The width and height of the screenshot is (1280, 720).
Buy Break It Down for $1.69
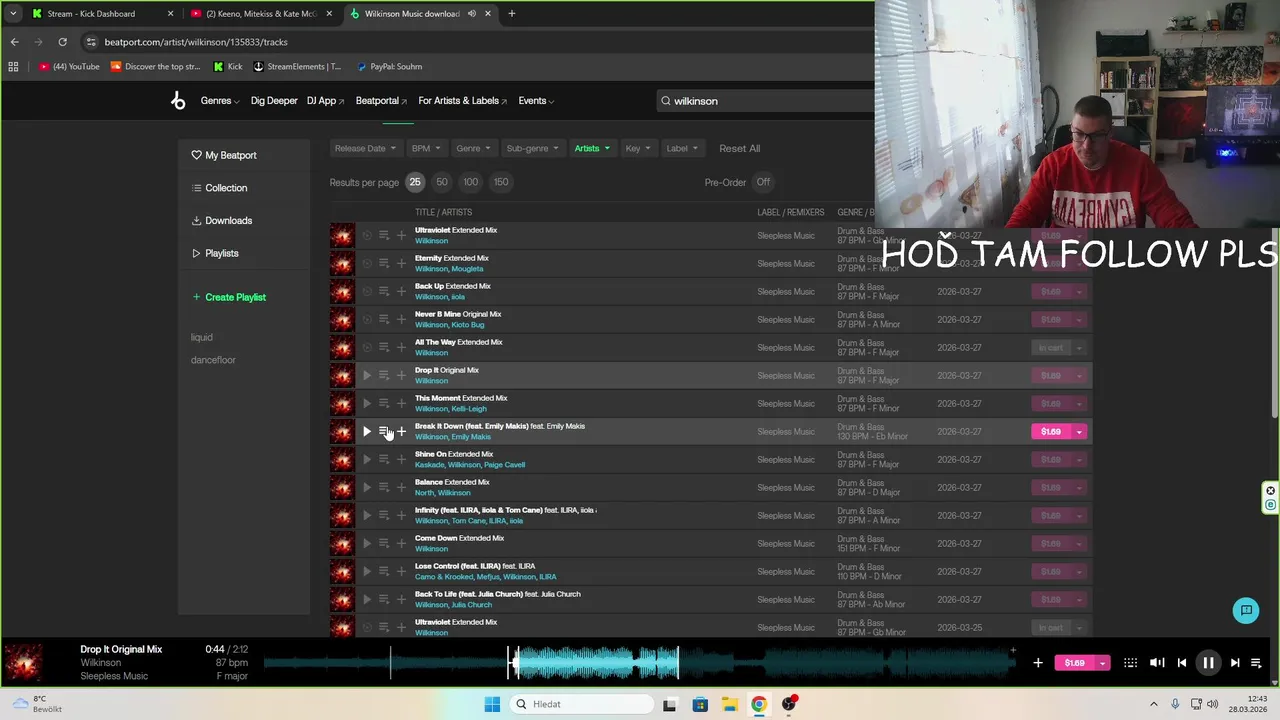1051,432
